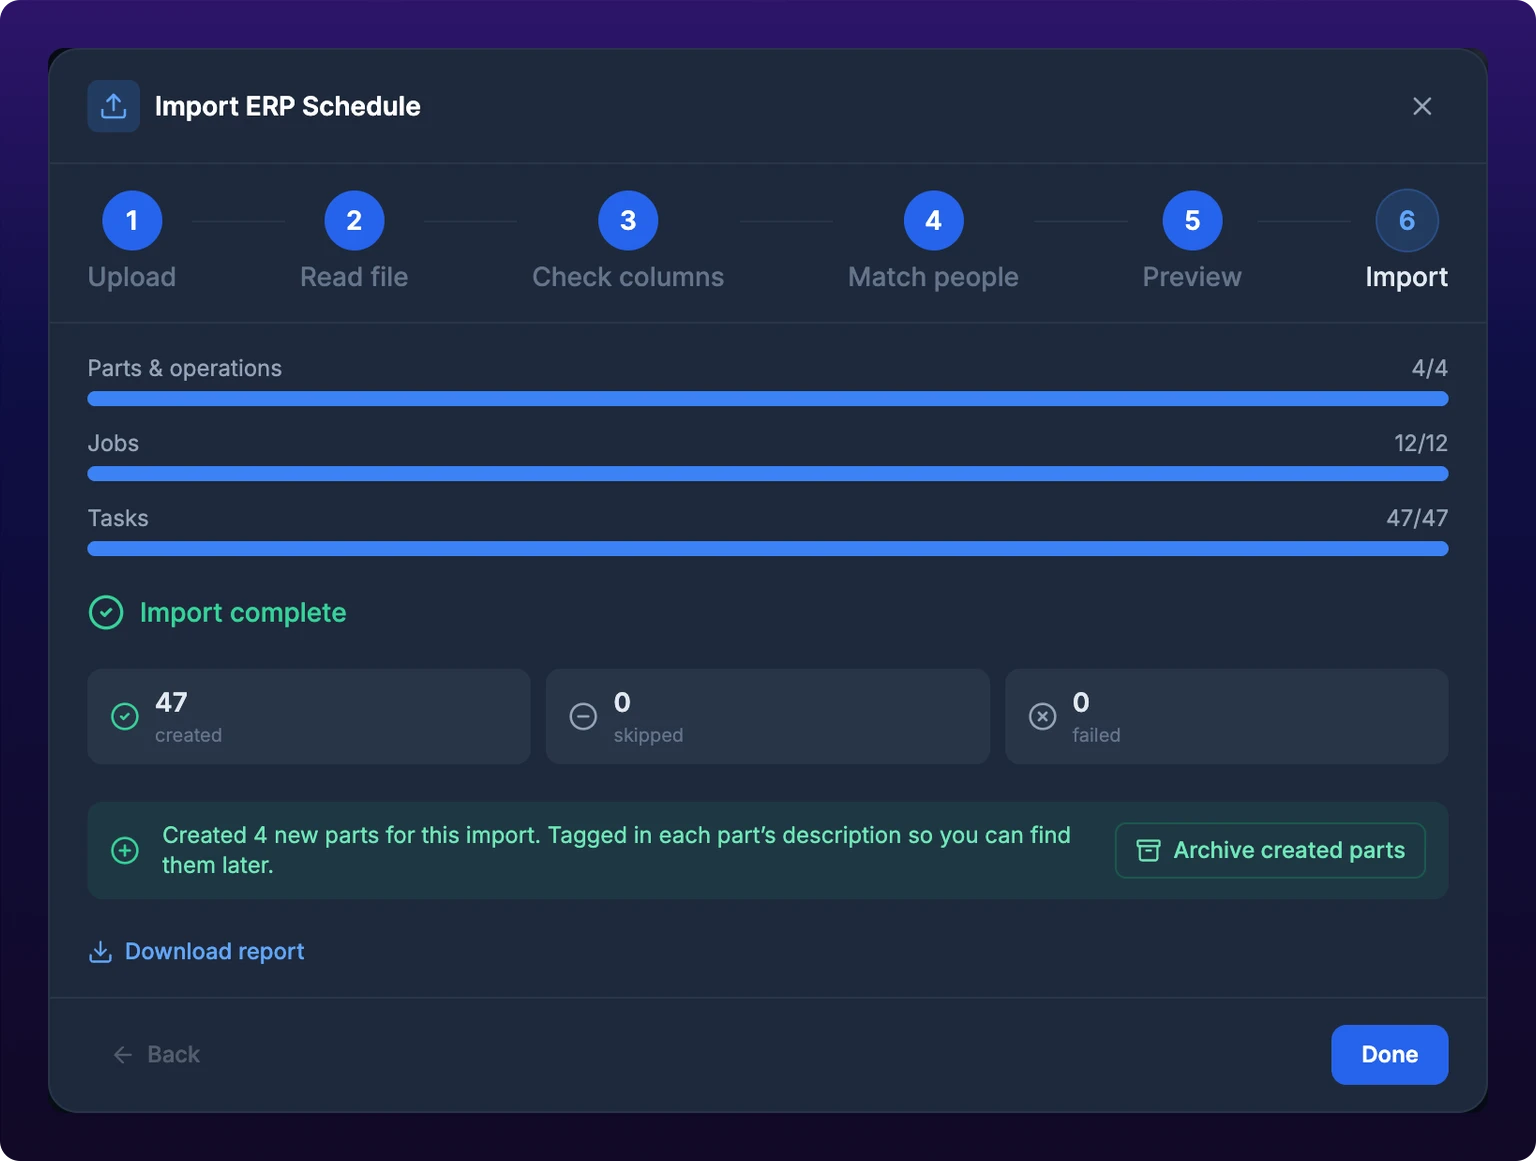This screenshot has height=1161, width=1536.
Task: Click the Import complete status text
Action: coord(243,612)
